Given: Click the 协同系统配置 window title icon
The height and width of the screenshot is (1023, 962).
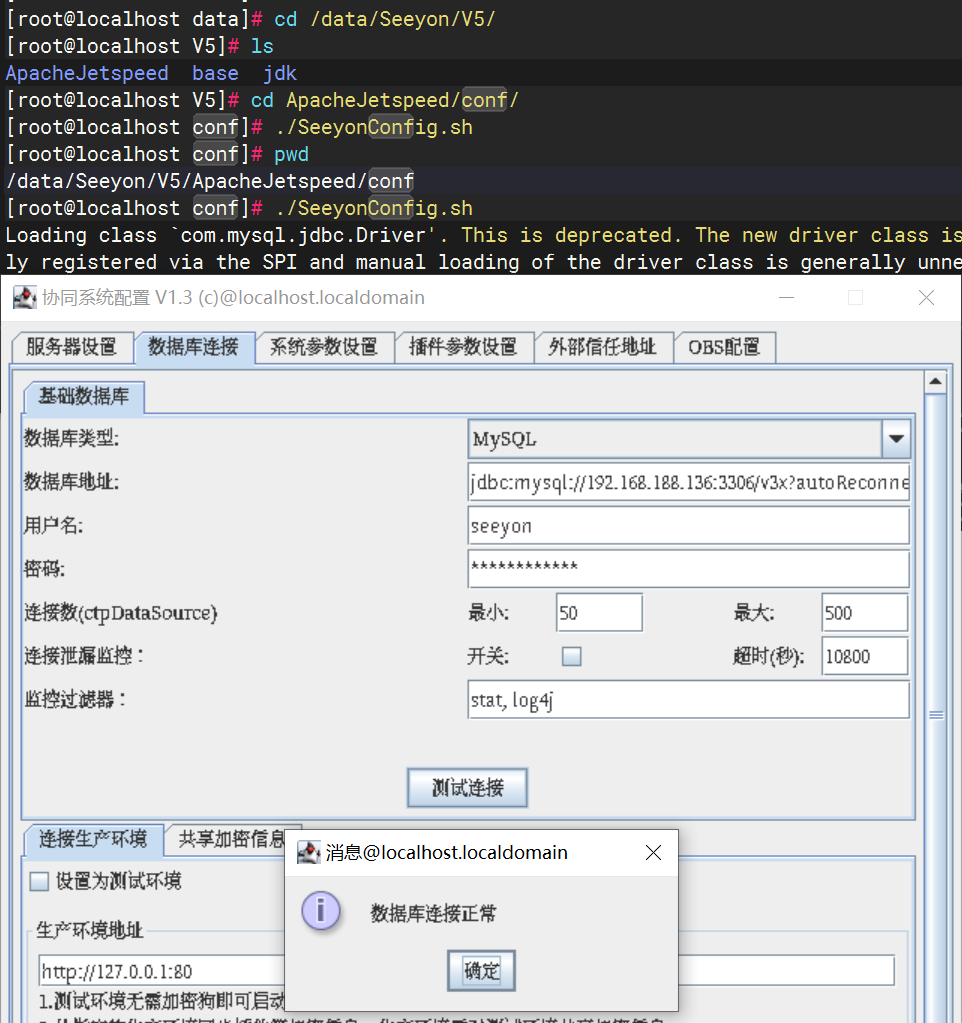Looking at the screenshot, I should tap(25, 298).
